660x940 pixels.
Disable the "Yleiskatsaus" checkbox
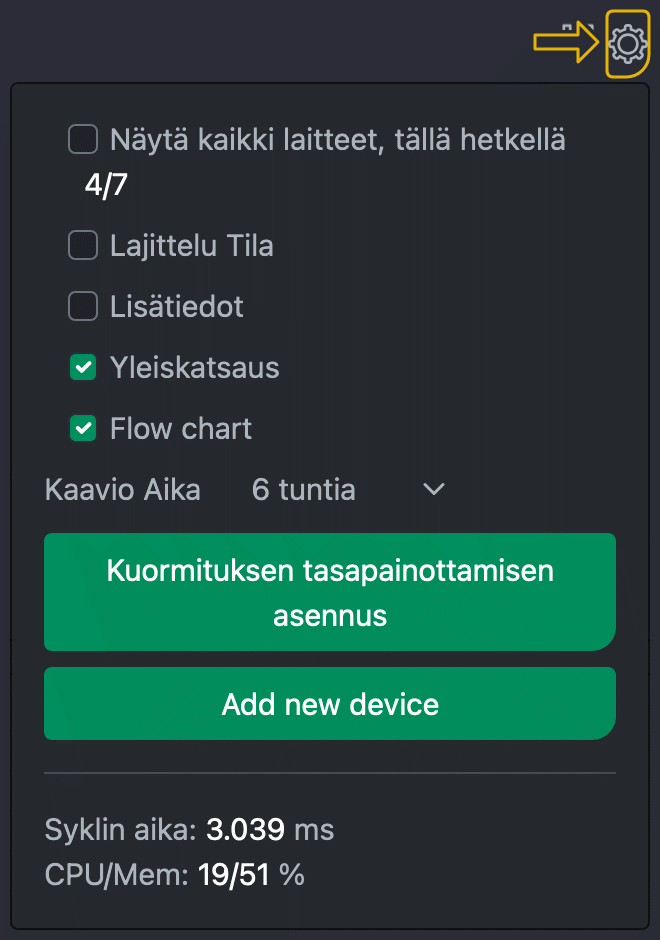[82, 367]
